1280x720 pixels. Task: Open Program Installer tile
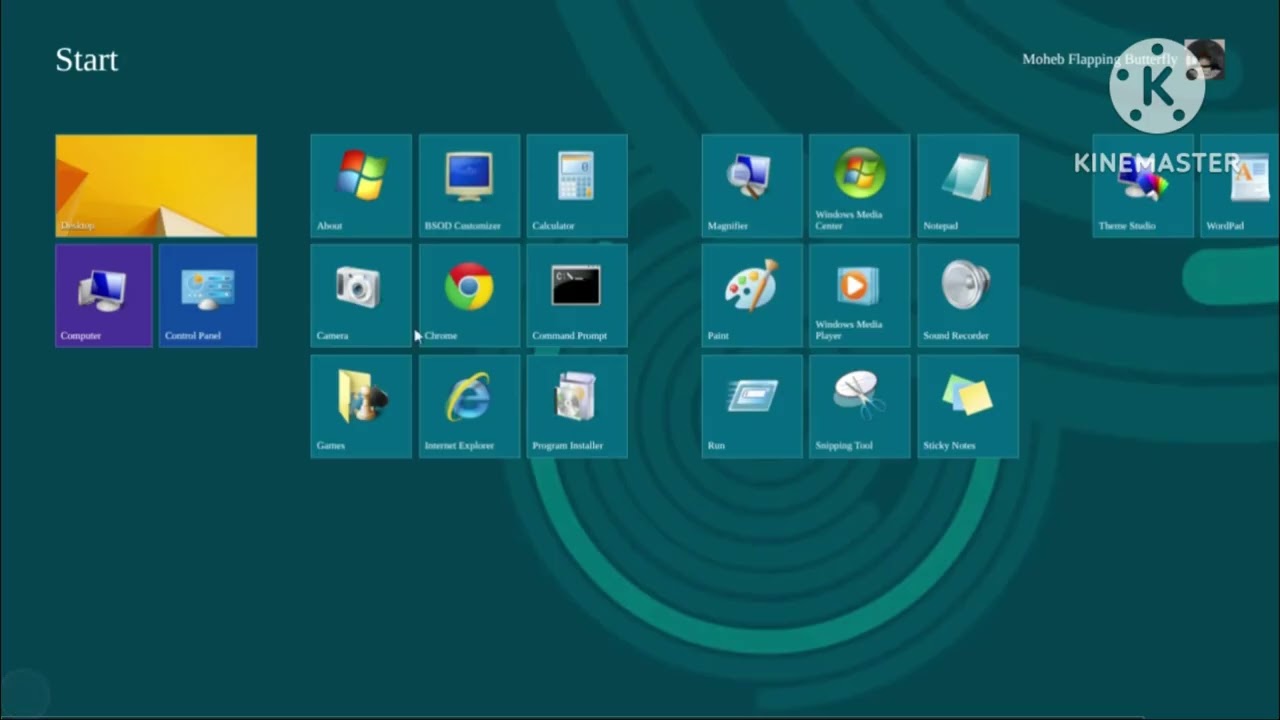click(x=577, y=406)
